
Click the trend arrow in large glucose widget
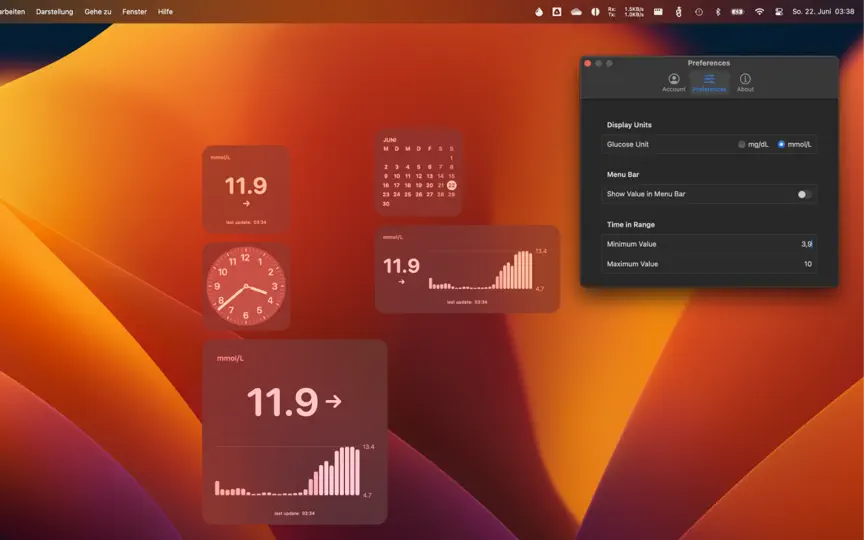333,401
